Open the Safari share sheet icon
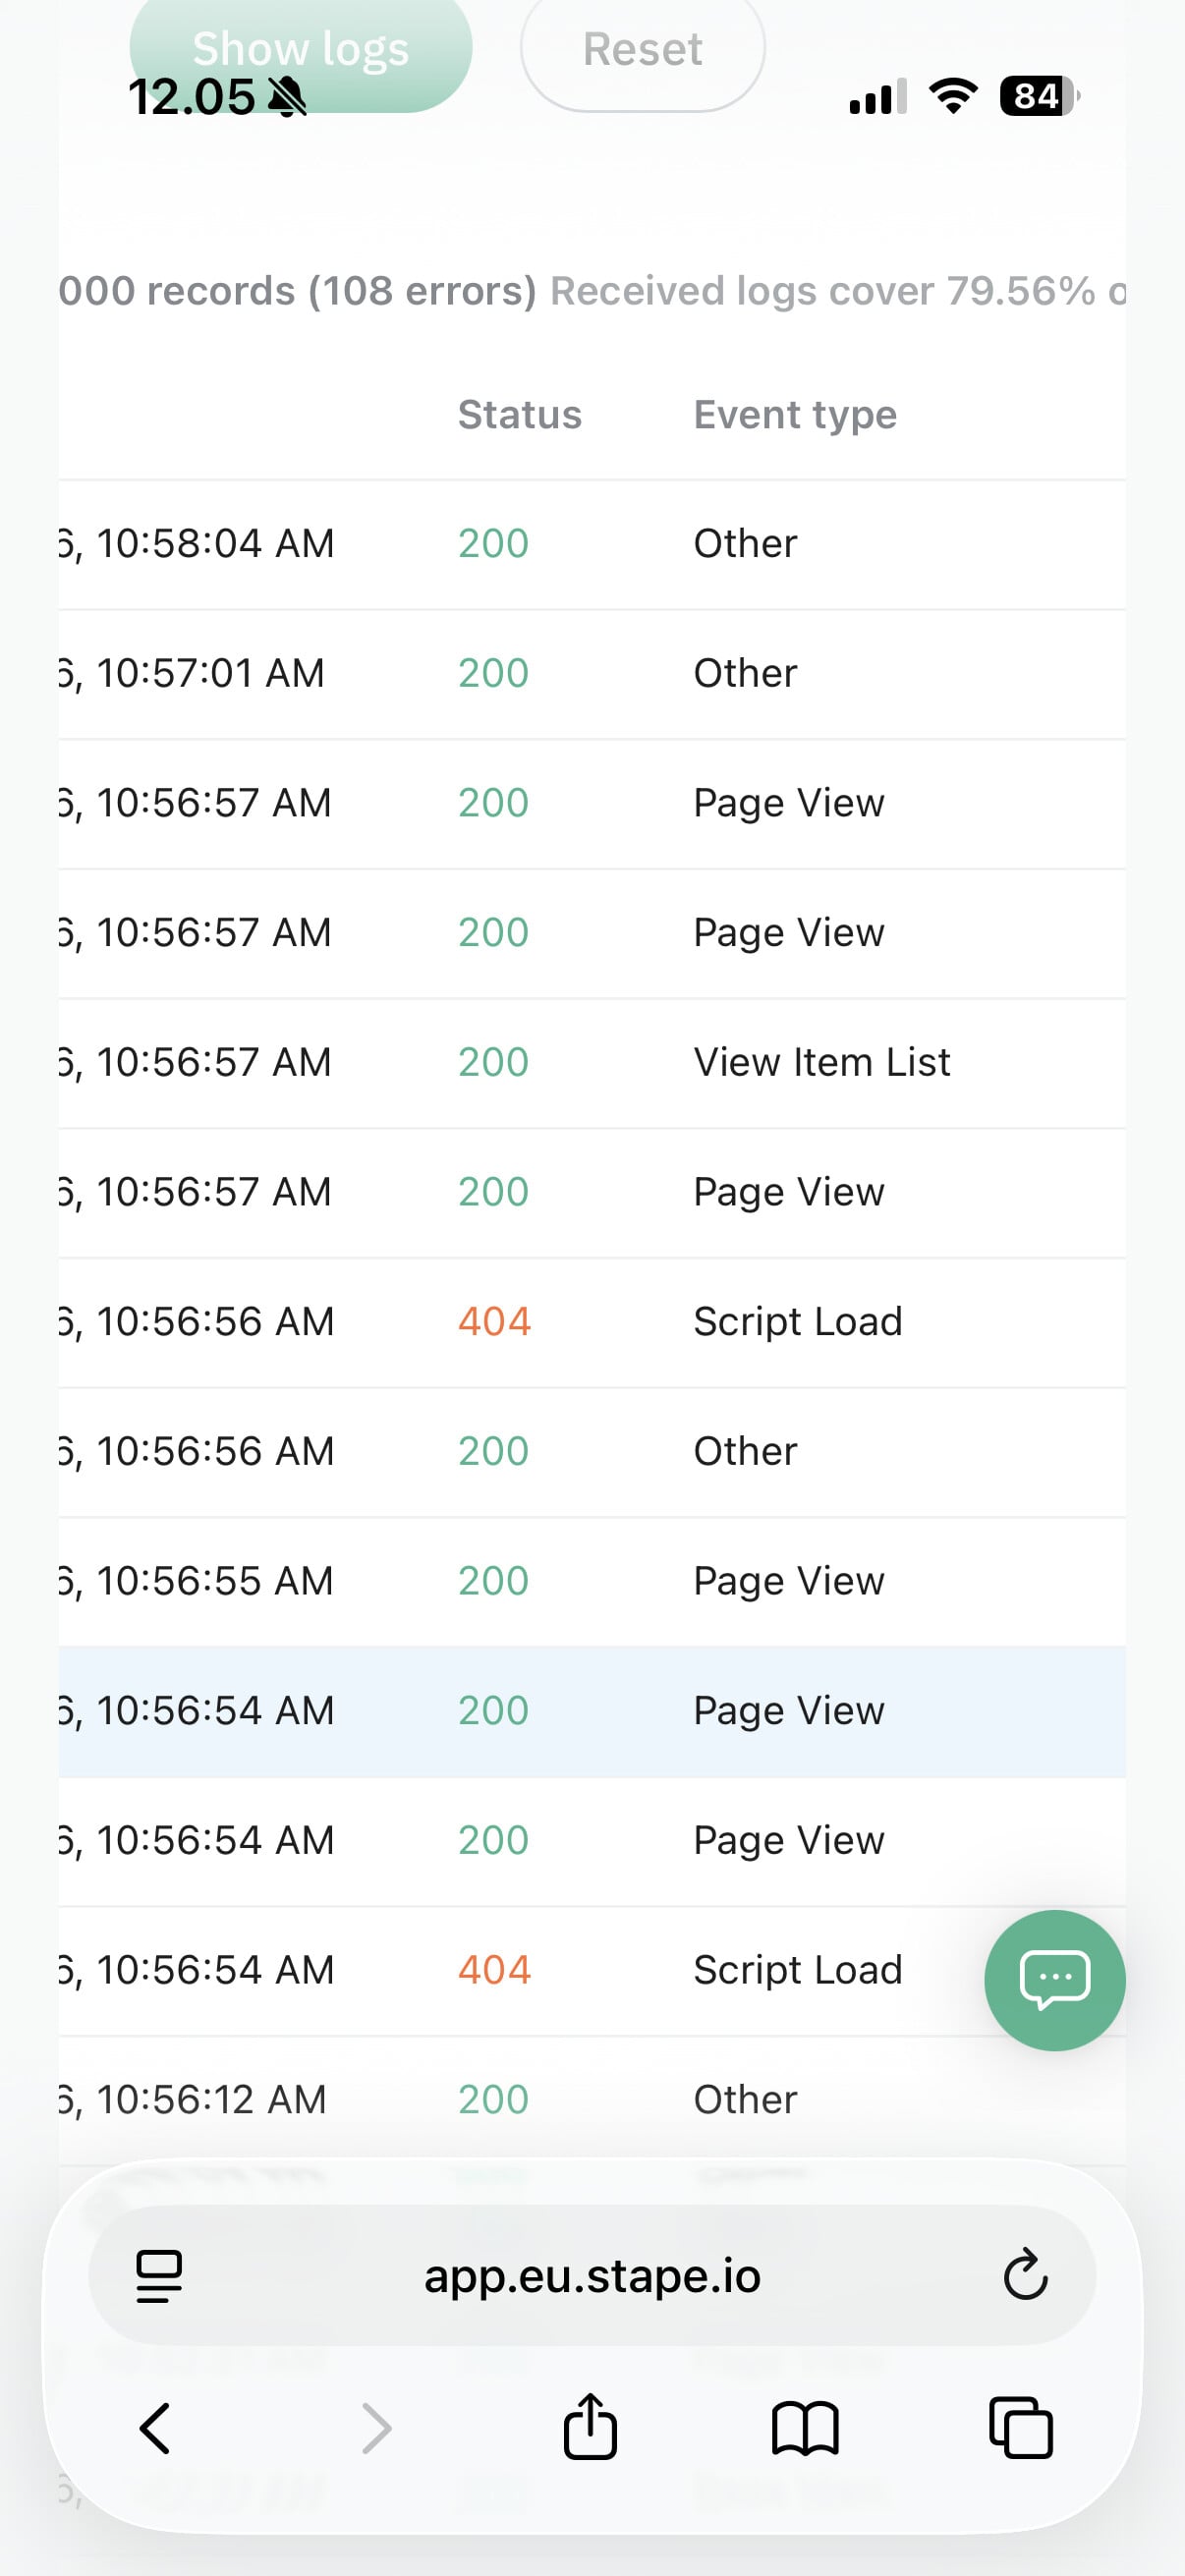The height and width of the screenshot is (2576, 1185). 590,2426
